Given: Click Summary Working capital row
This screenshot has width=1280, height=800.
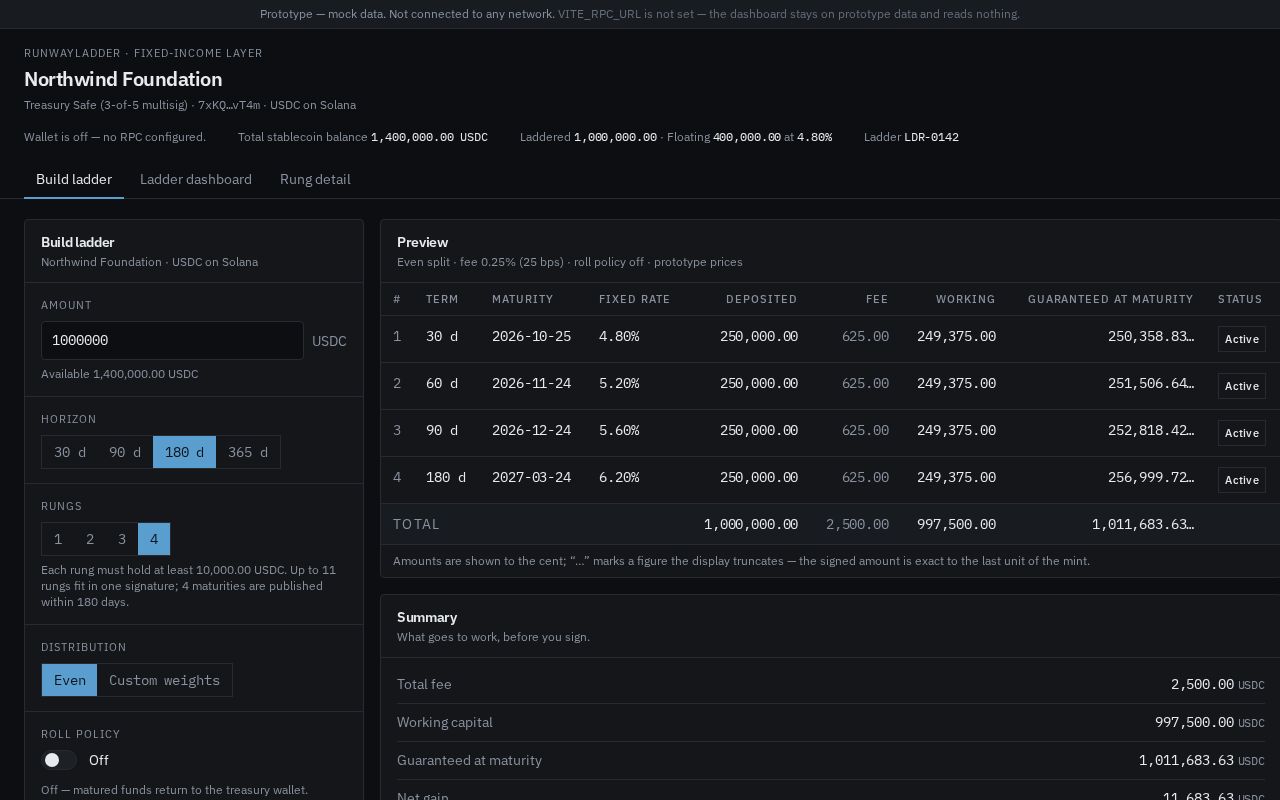Looking at the screenshot, I should (x=830, y=722).
